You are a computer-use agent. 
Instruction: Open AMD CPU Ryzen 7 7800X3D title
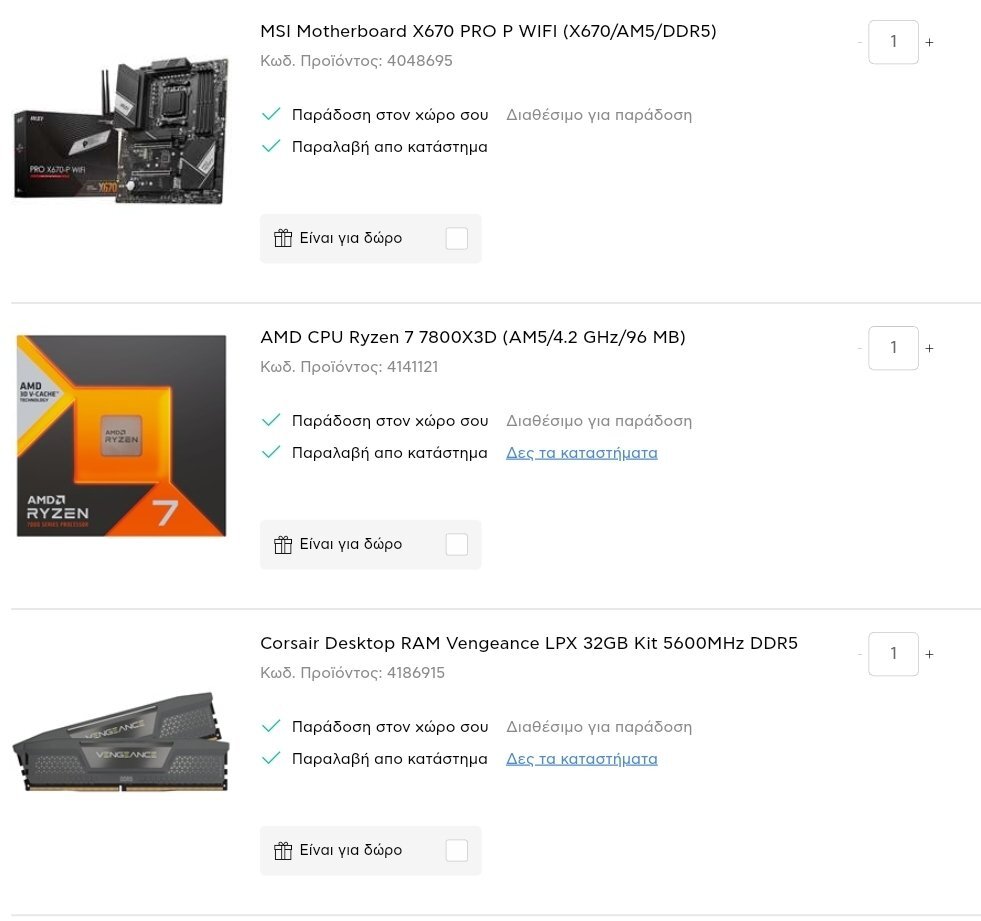473,337
